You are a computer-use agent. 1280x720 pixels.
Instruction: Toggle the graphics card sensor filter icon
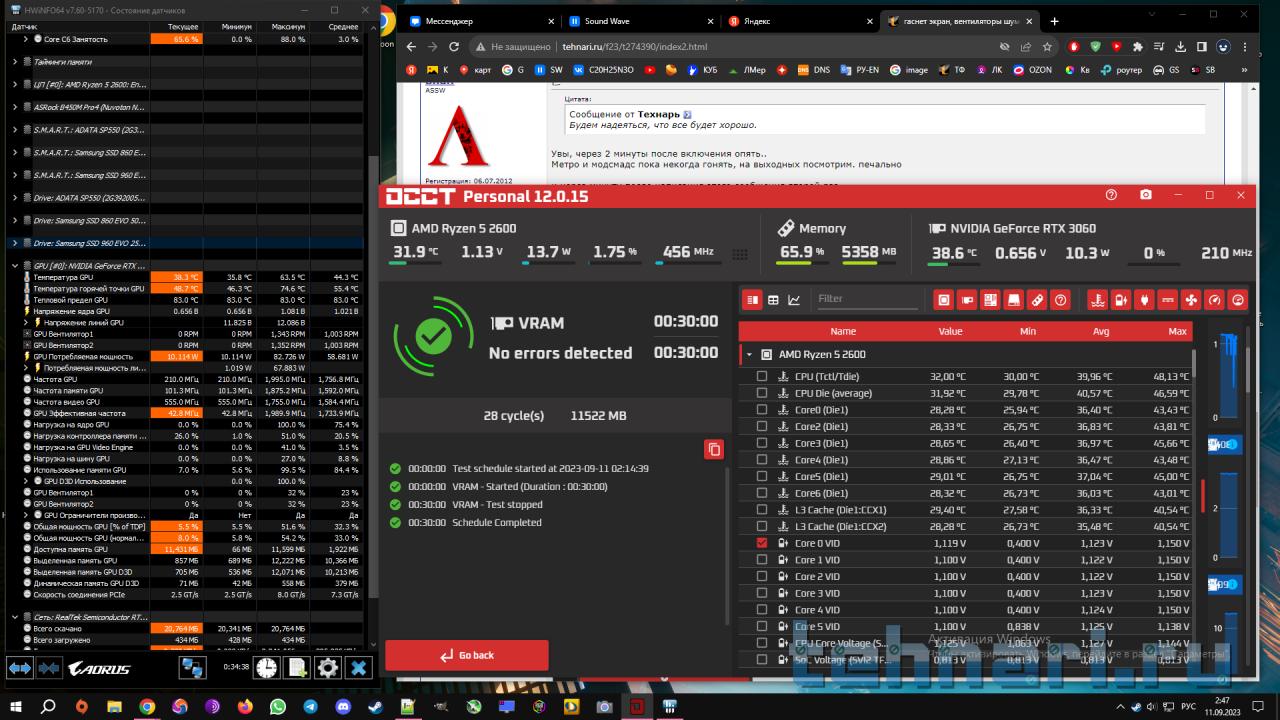pyautogui.click(x=967, y=299)
